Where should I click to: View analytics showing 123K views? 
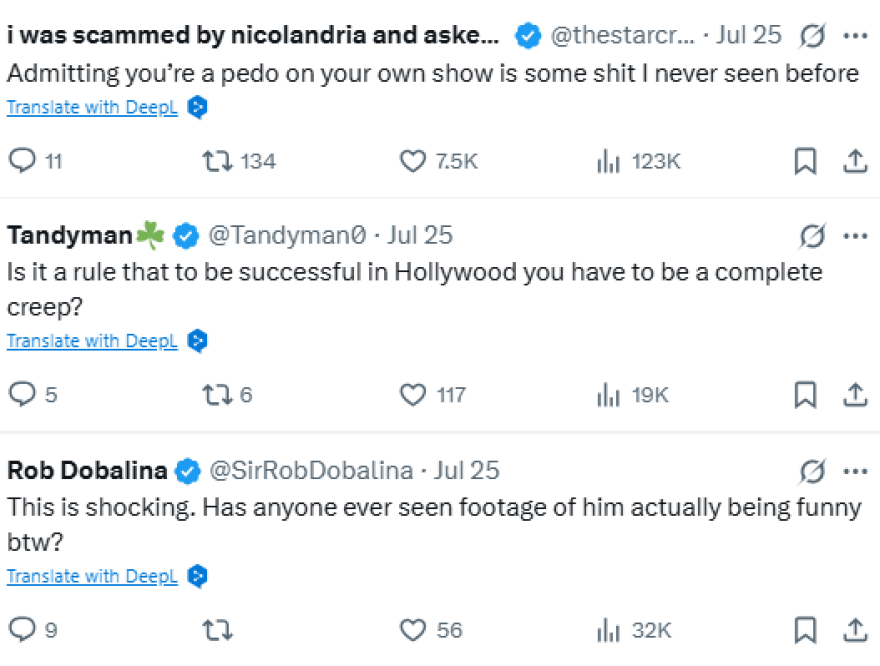pos(608,160)
